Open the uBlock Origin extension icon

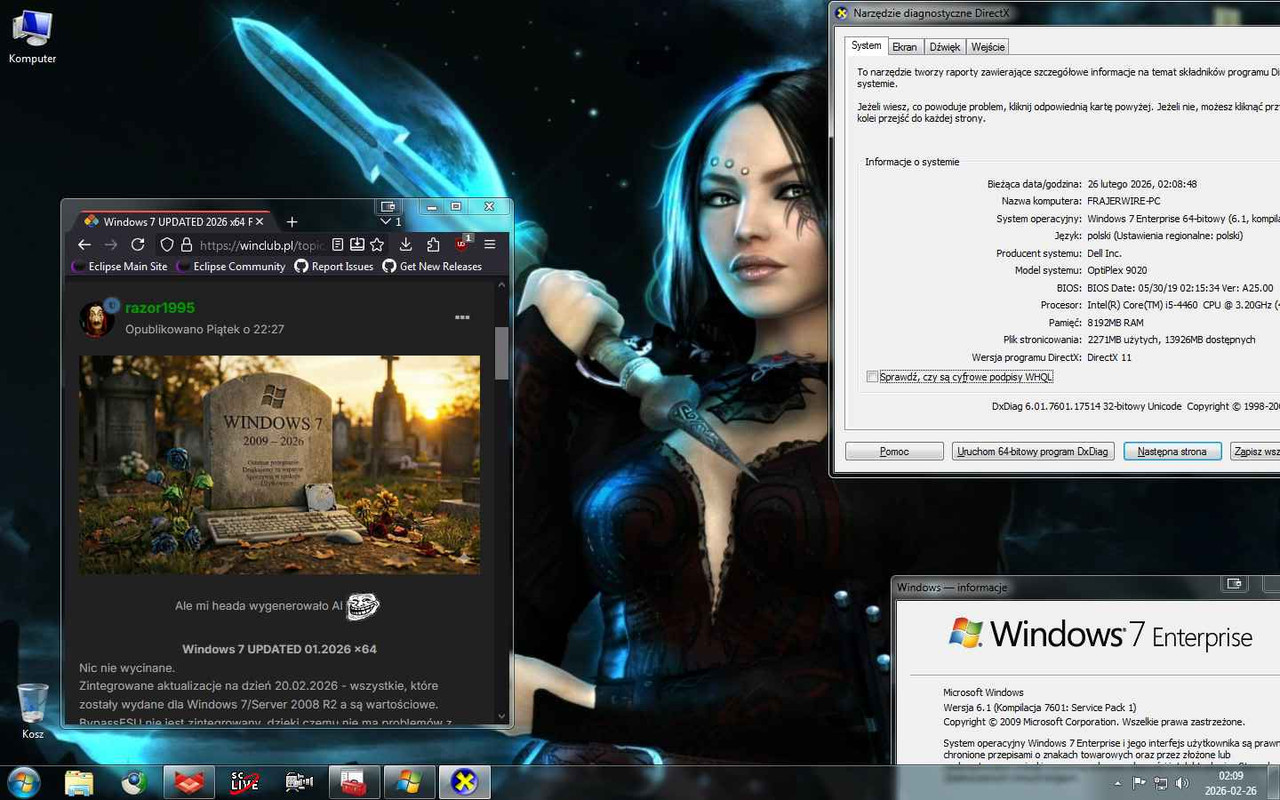click(461, 244)
